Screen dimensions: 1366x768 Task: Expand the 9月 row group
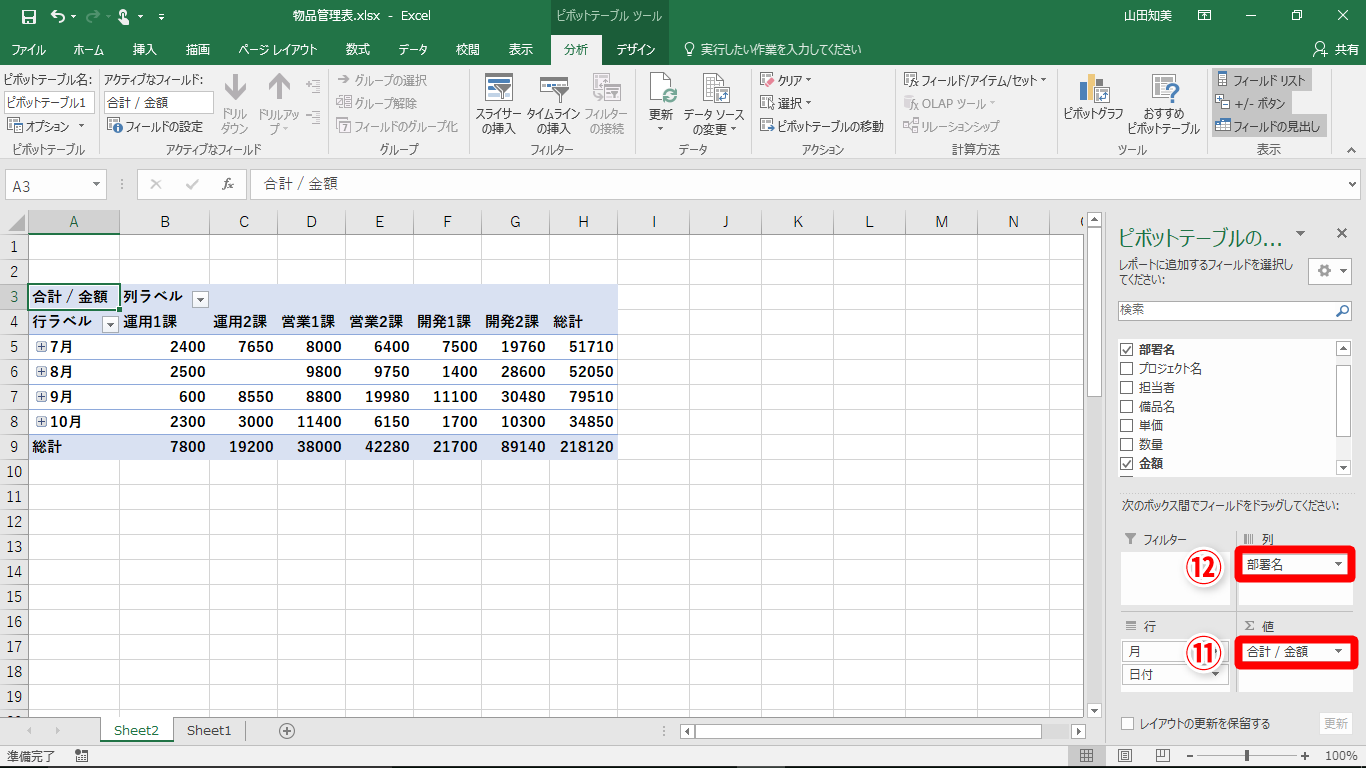(x=41, y=396)
